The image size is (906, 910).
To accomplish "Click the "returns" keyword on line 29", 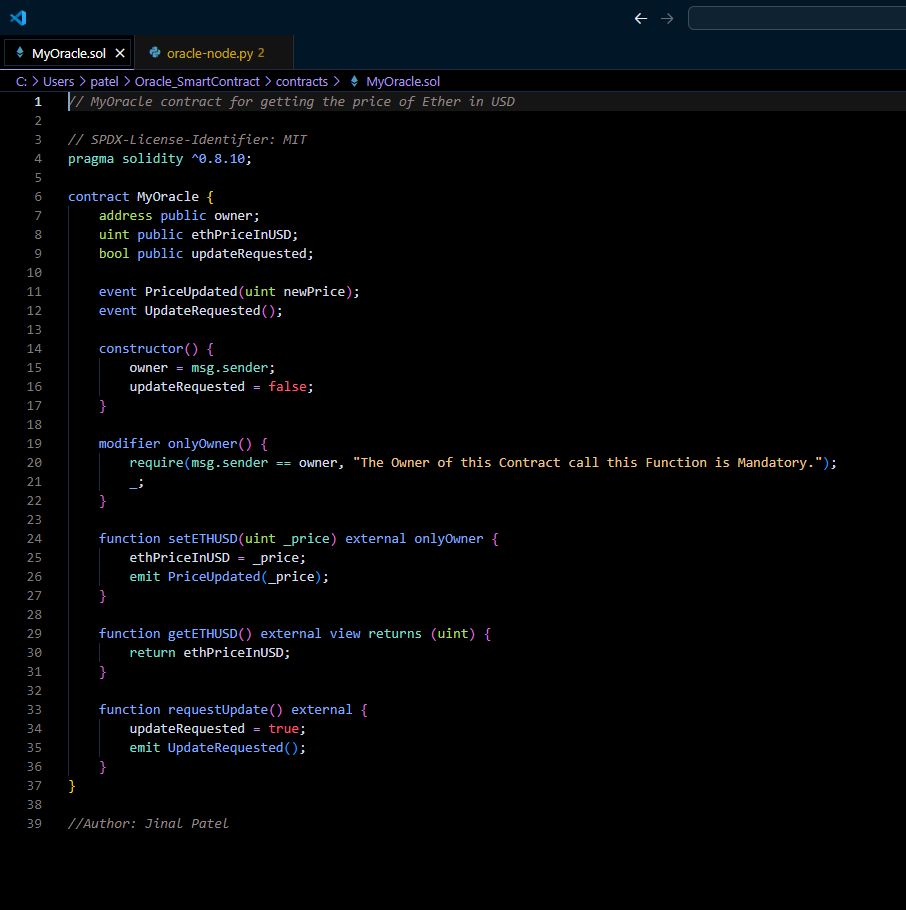I will pos(395,634).
